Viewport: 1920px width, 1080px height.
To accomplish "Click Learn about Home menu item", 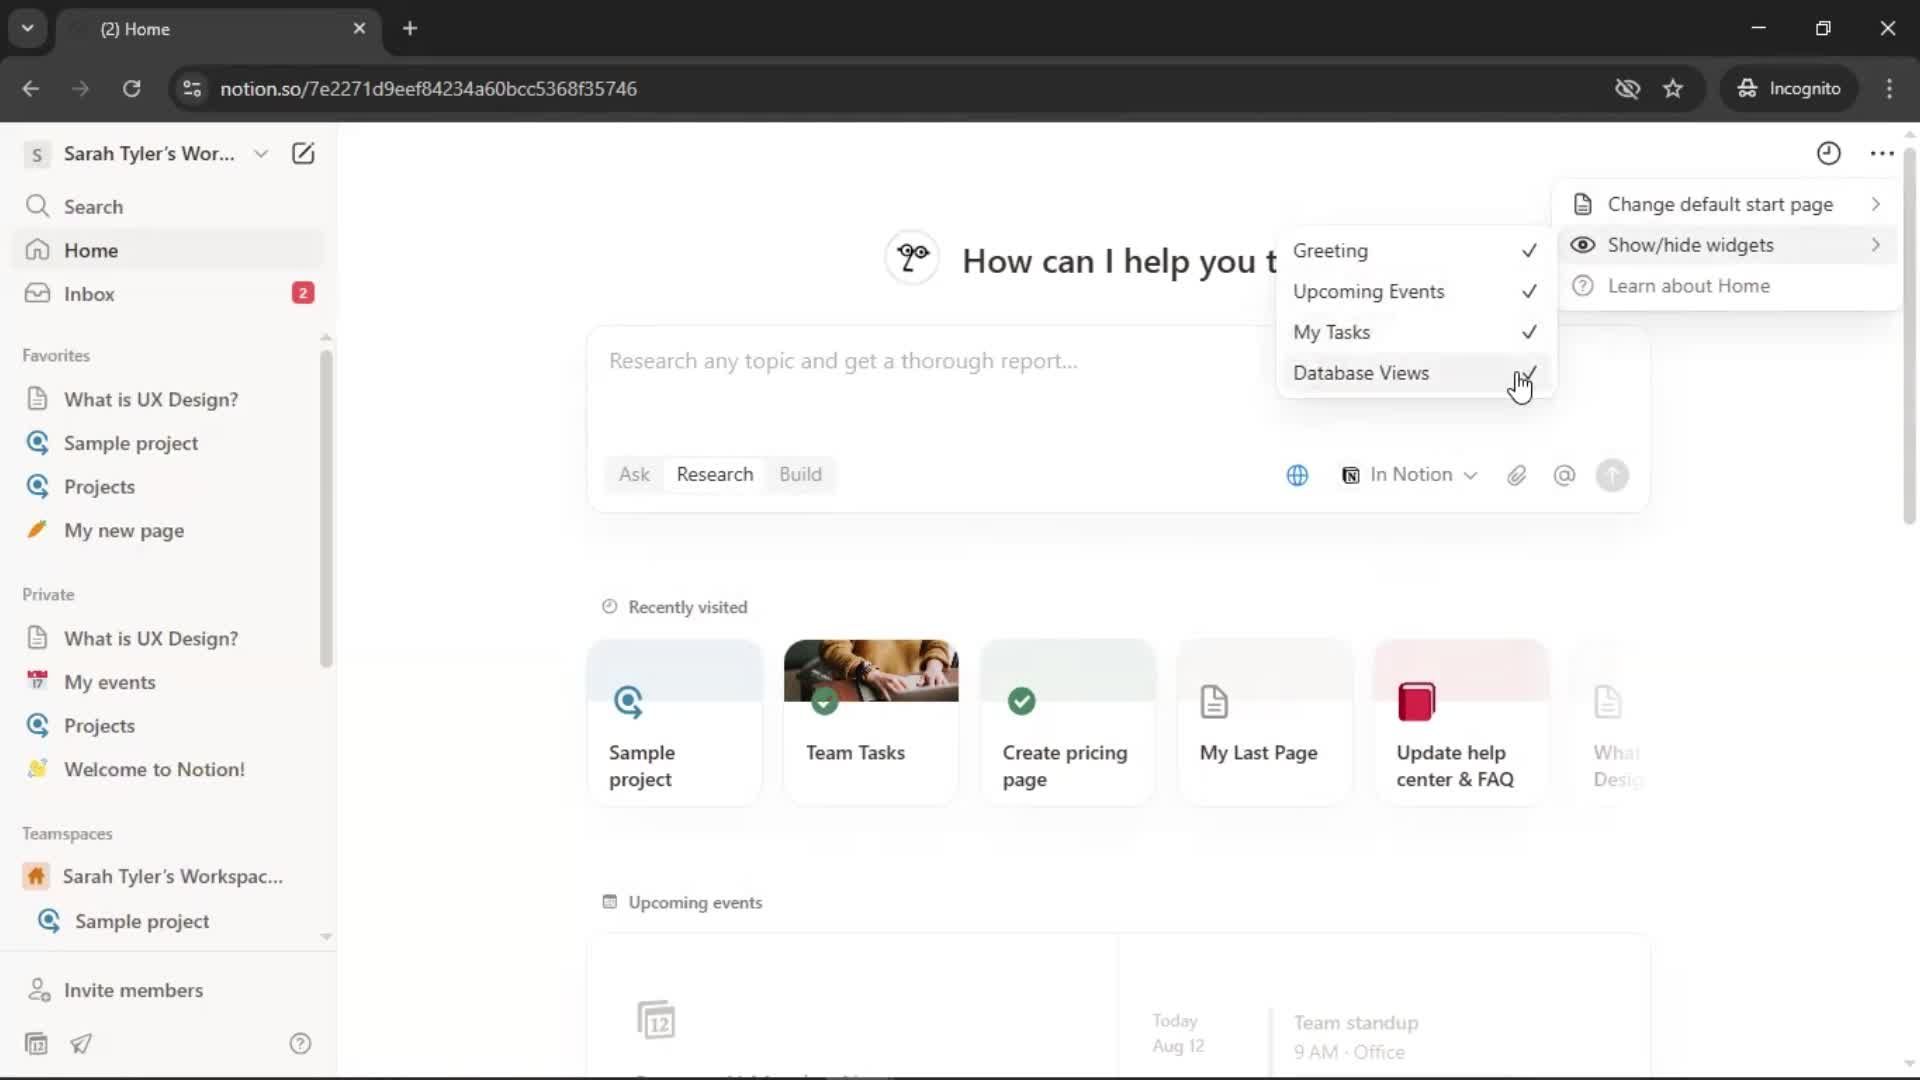I will coord(1727,286).
